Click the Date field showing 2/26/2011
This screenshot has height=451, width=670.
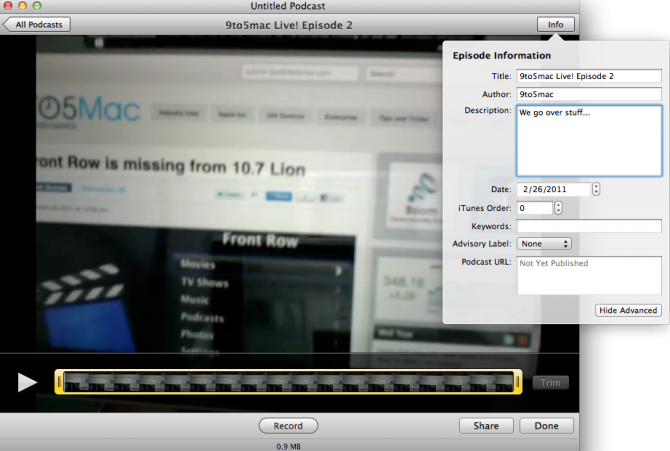[x=552, y=189]
